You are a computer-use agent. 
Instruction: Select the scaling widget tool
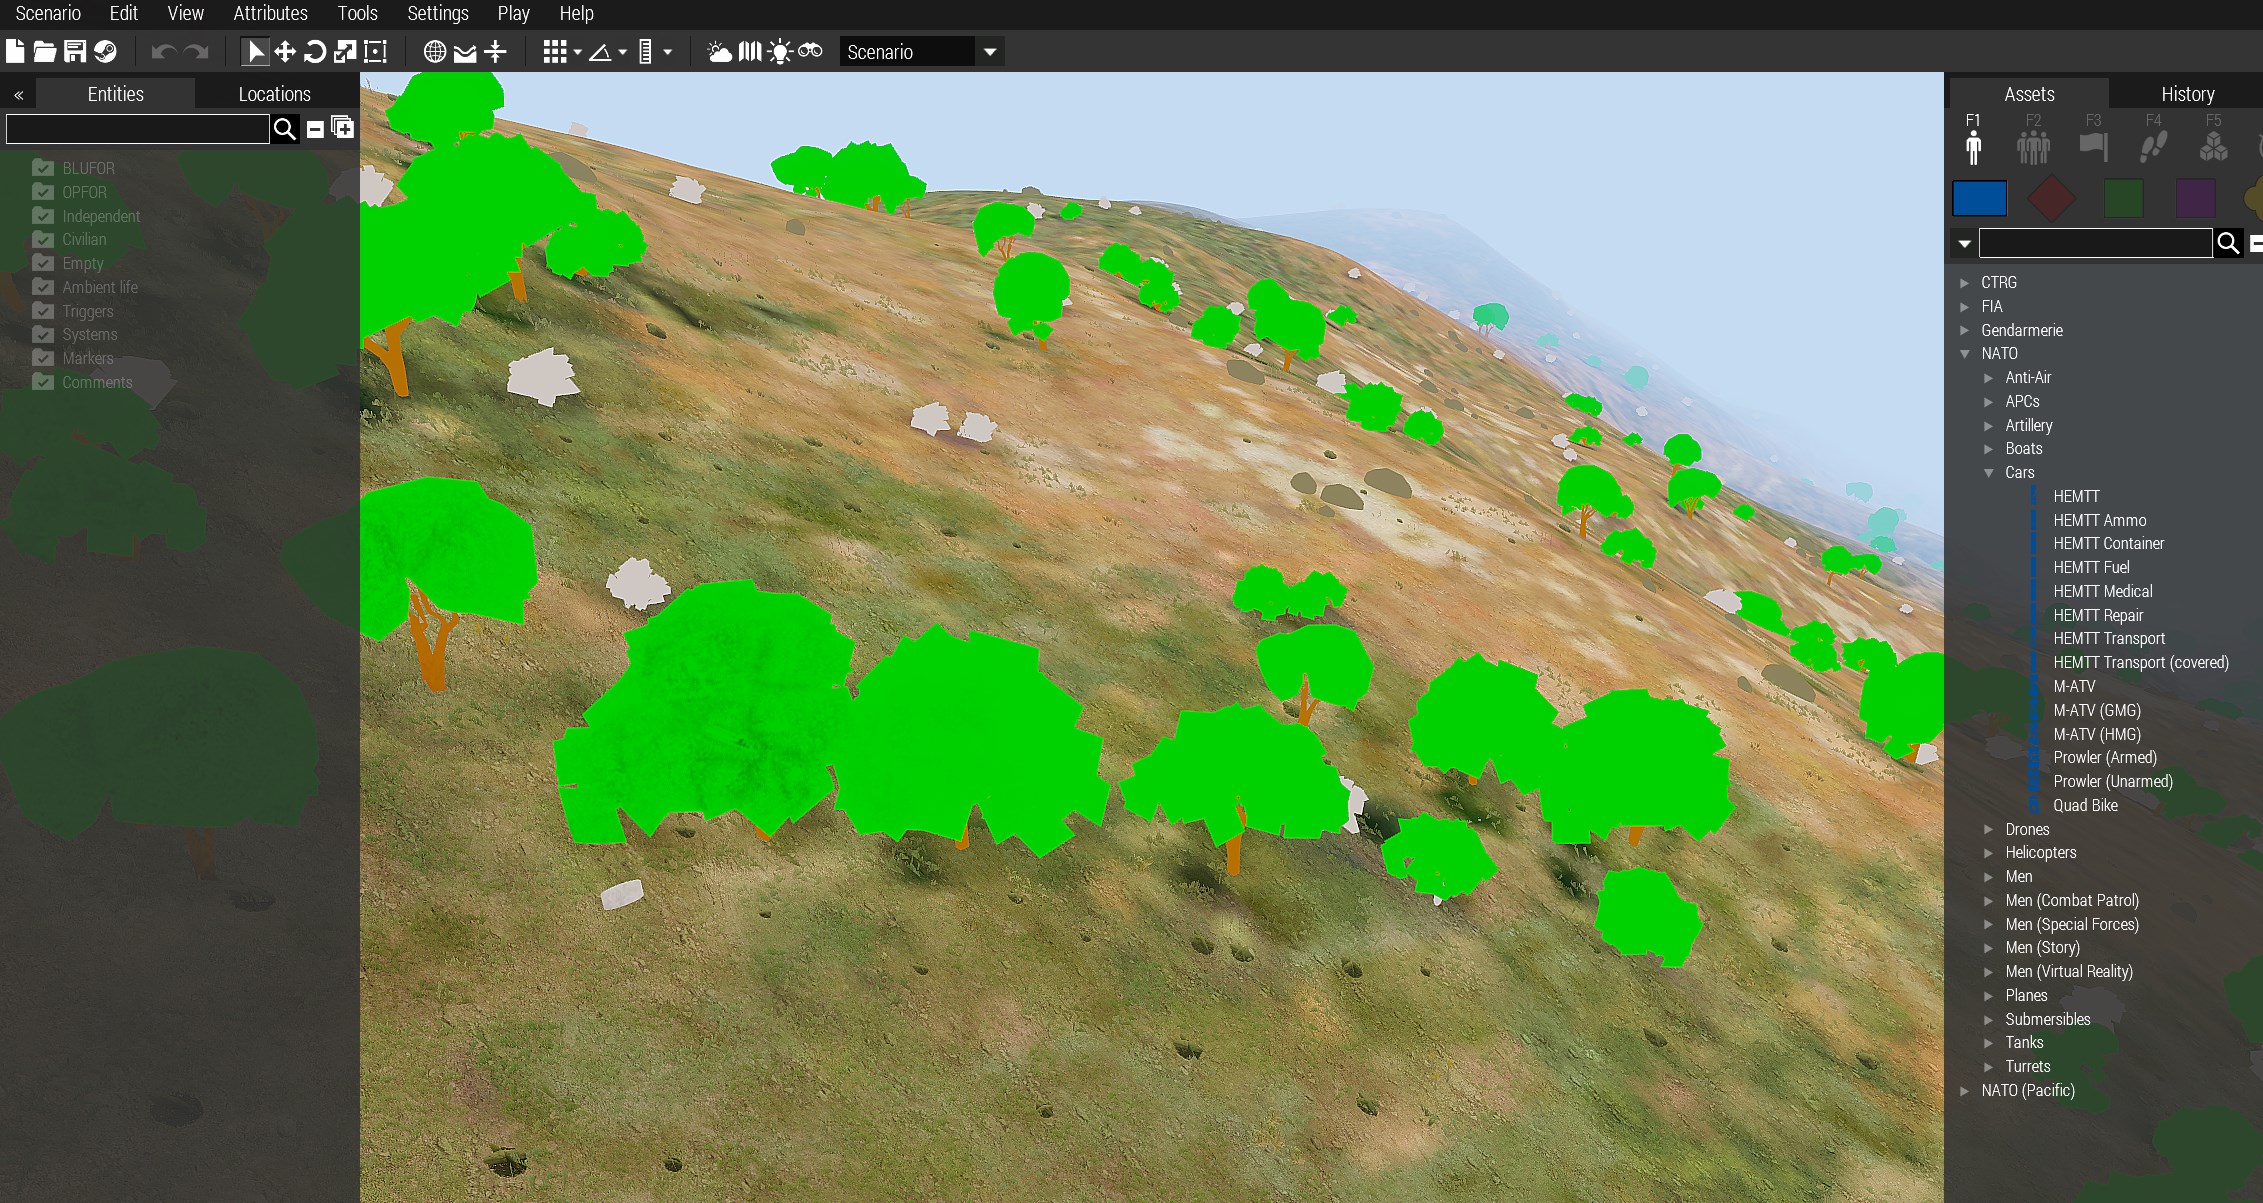[345, 52]
